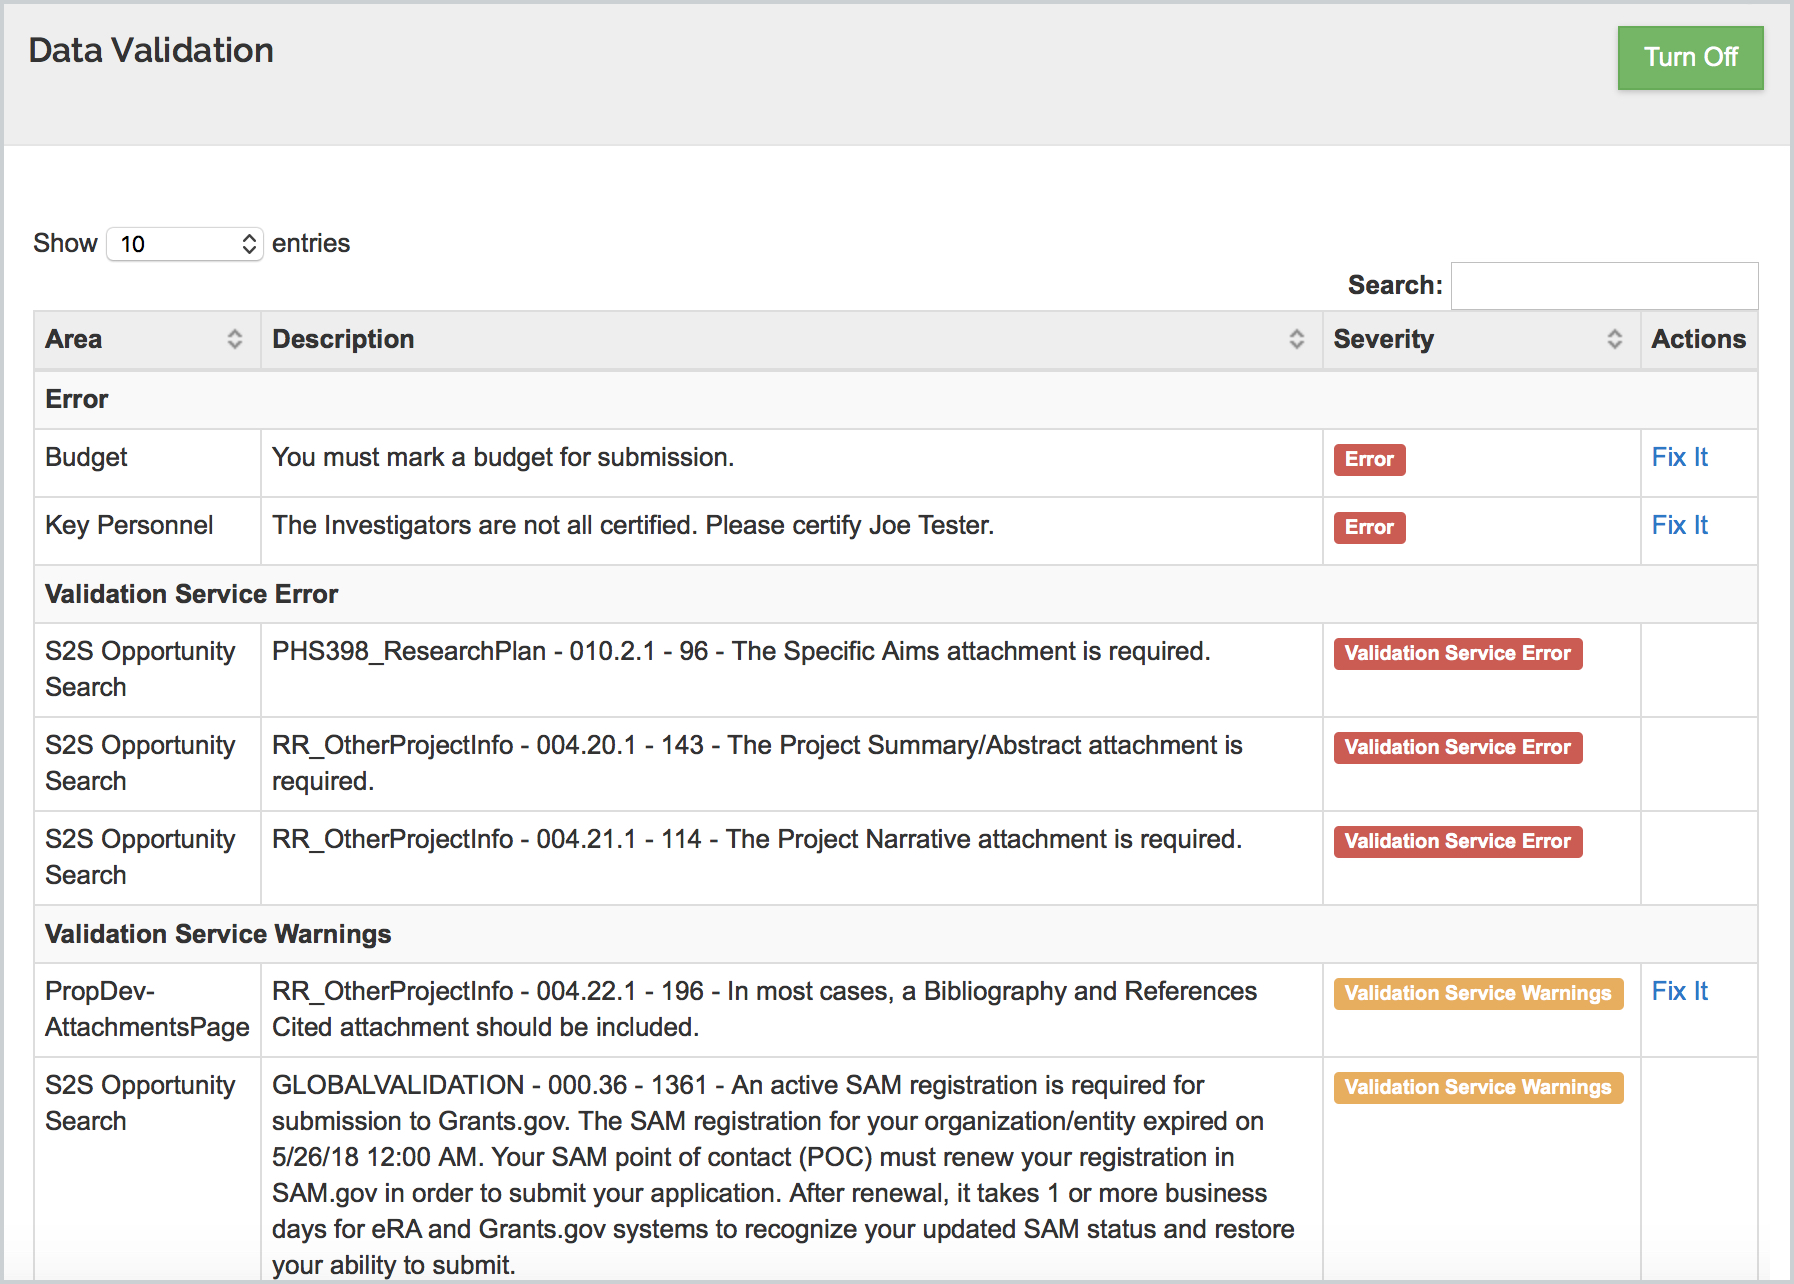Turn off data validation with Turn Off button
This screenshot has width=1794, height=1284.
(x=1690, y=58)
